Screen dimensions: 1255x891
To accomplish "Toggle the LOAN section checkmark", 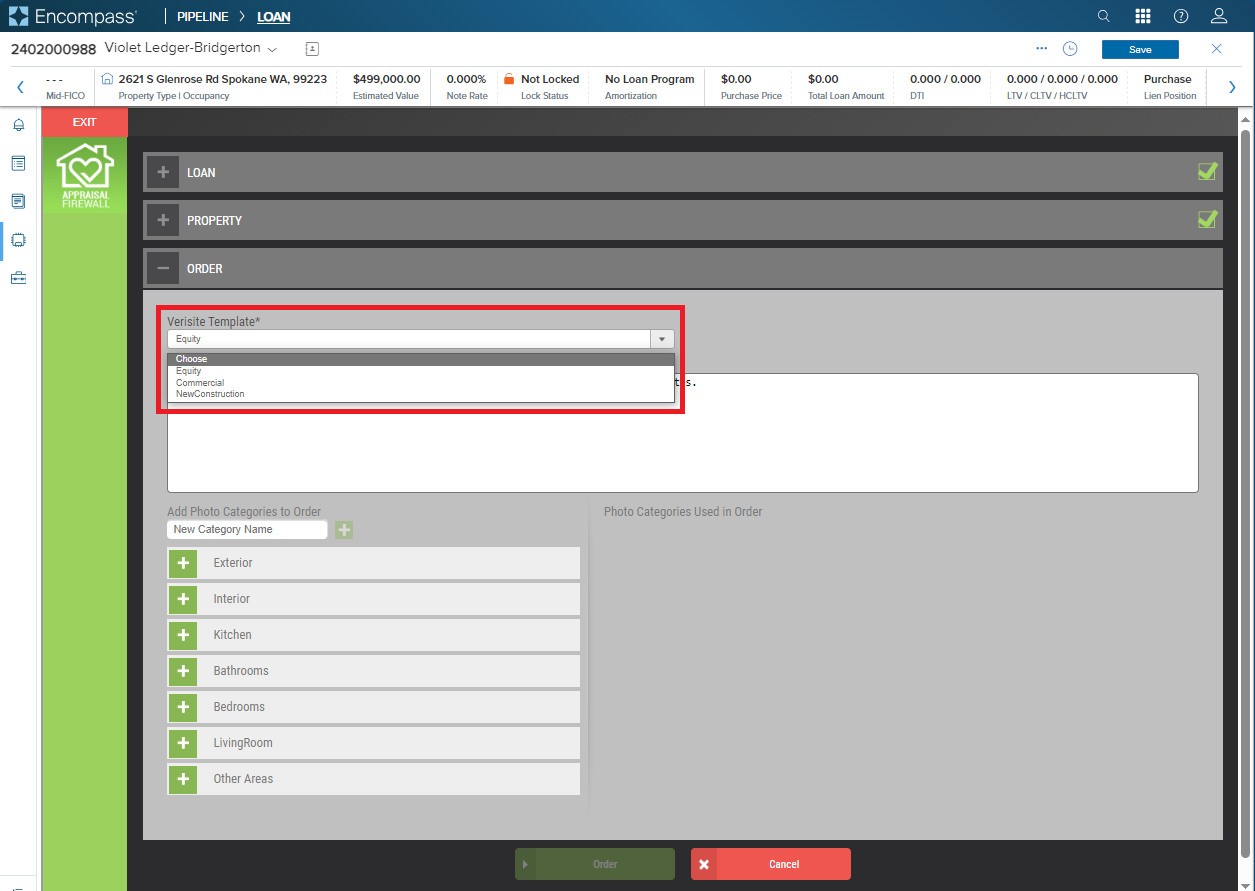I will 1207,171.
